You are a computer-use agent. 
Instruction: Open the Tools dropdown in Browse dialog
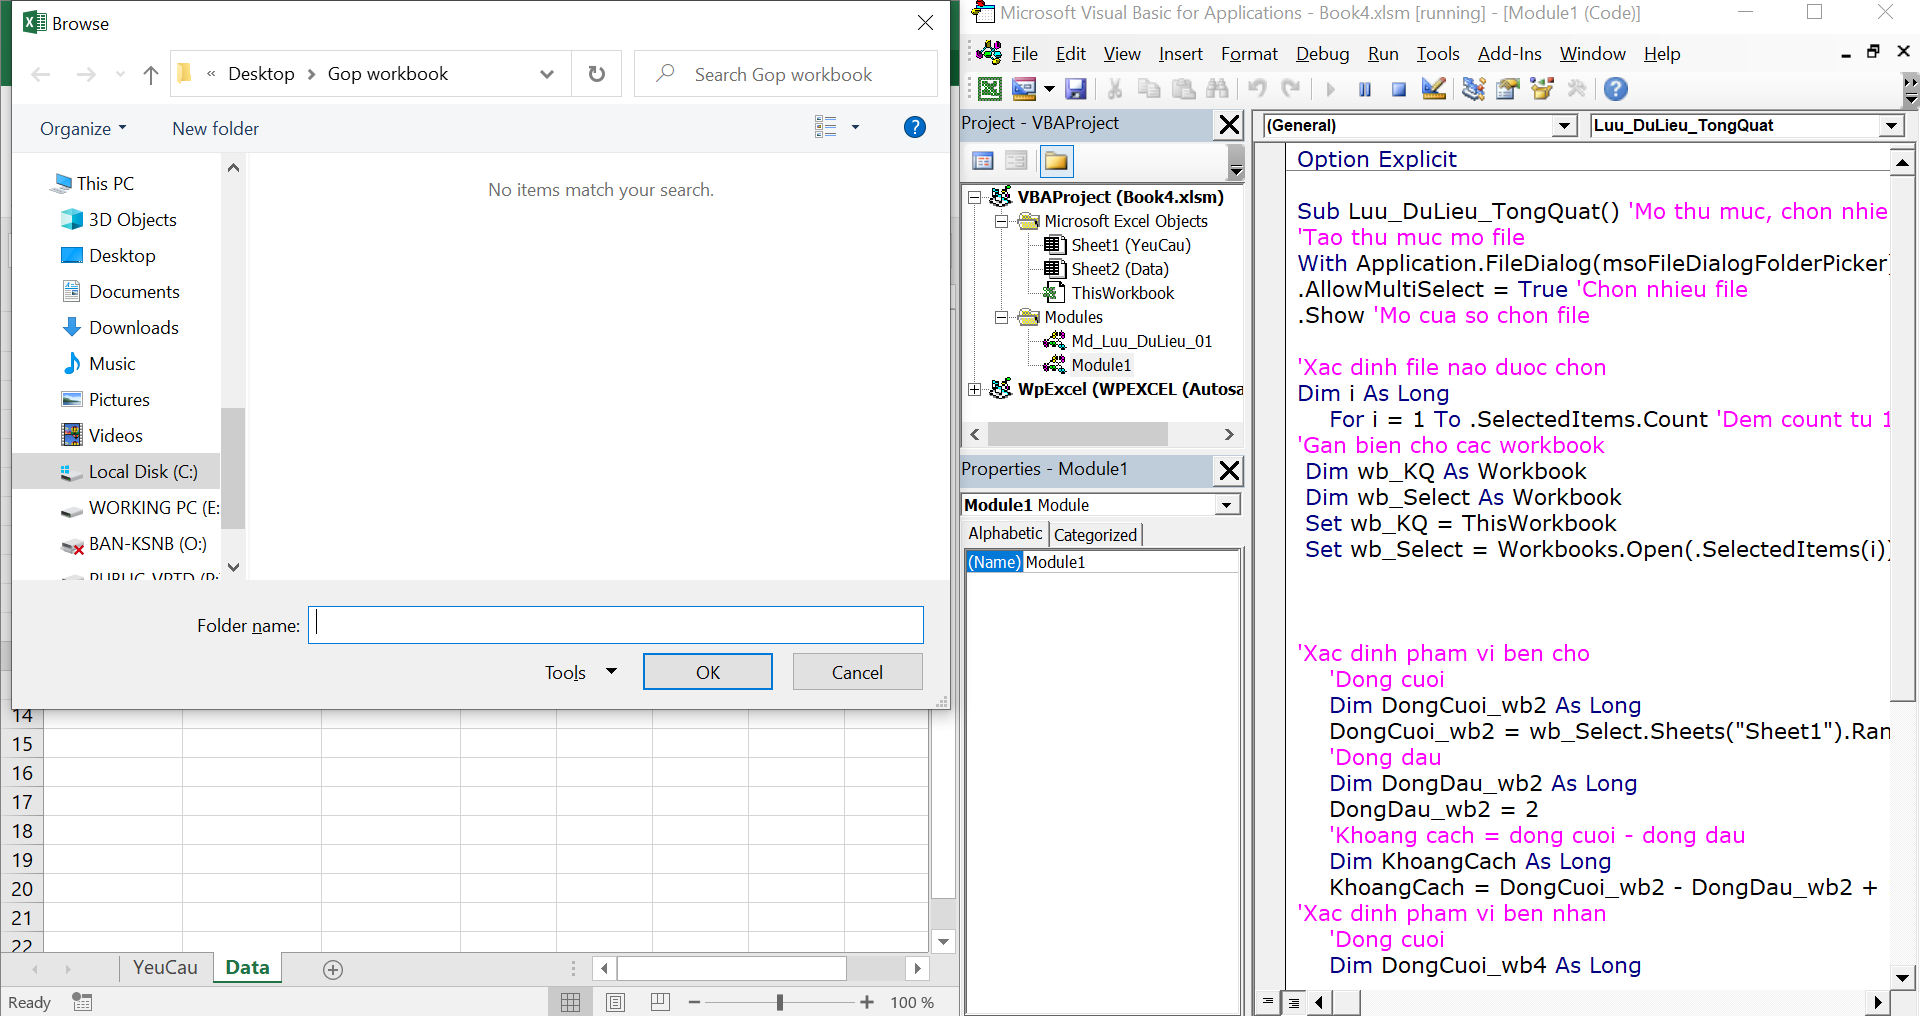tap(581, 672)
